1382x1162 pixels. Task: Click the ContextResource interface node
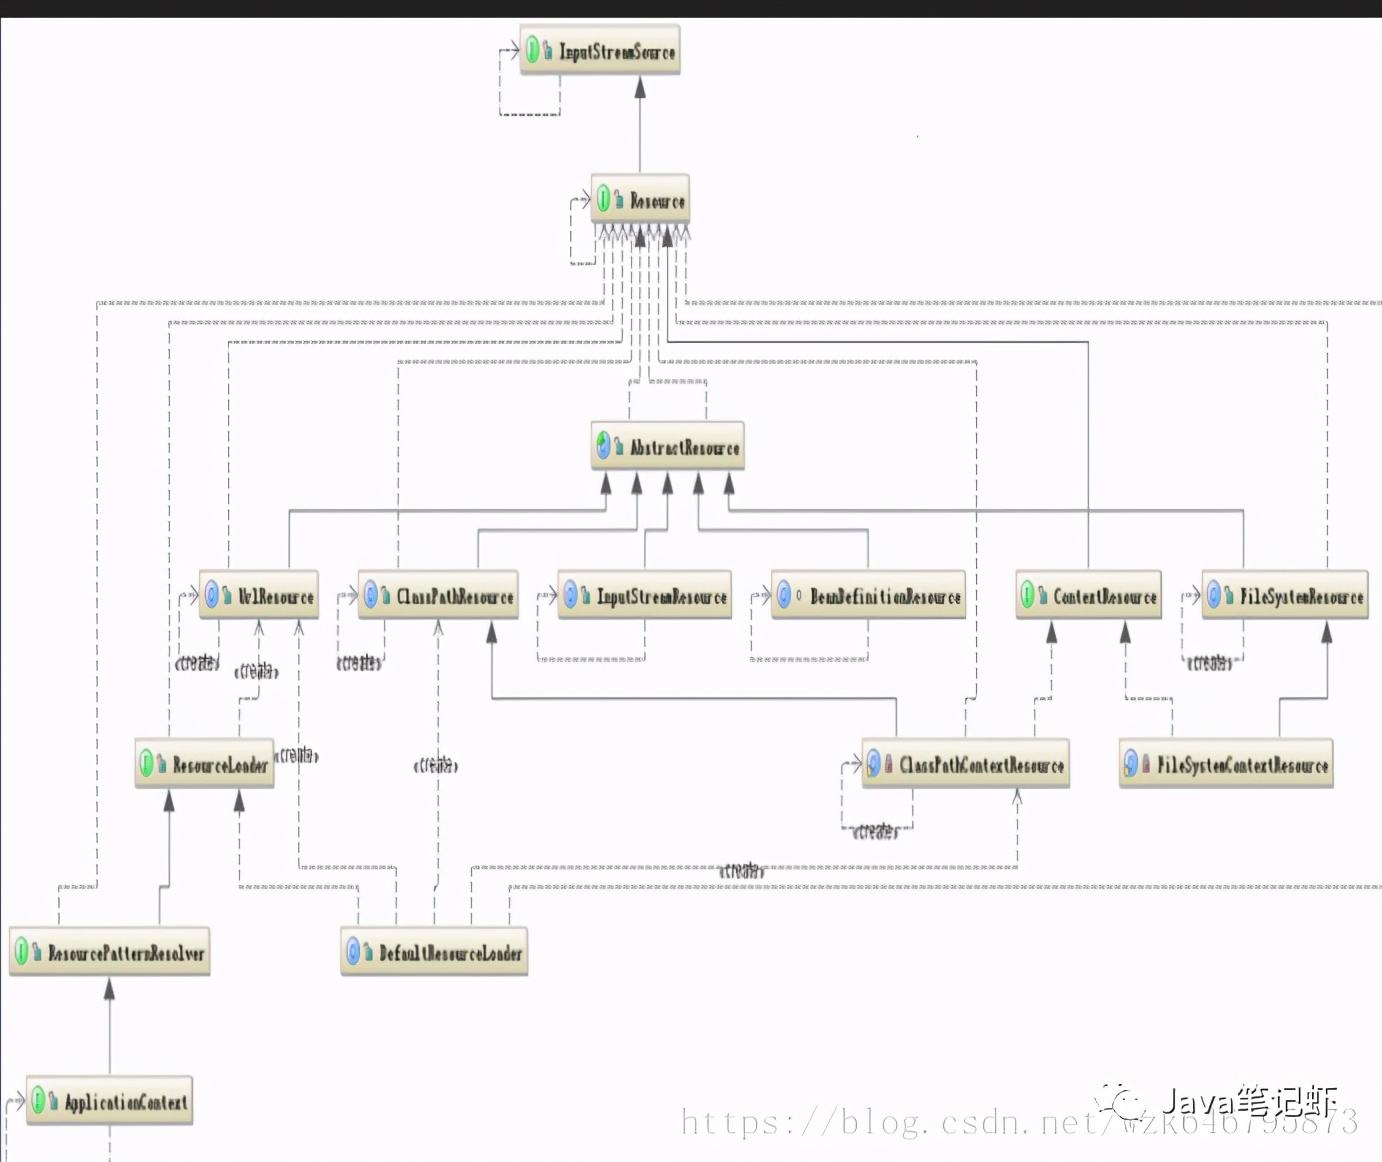click(x=1089, y=596)
